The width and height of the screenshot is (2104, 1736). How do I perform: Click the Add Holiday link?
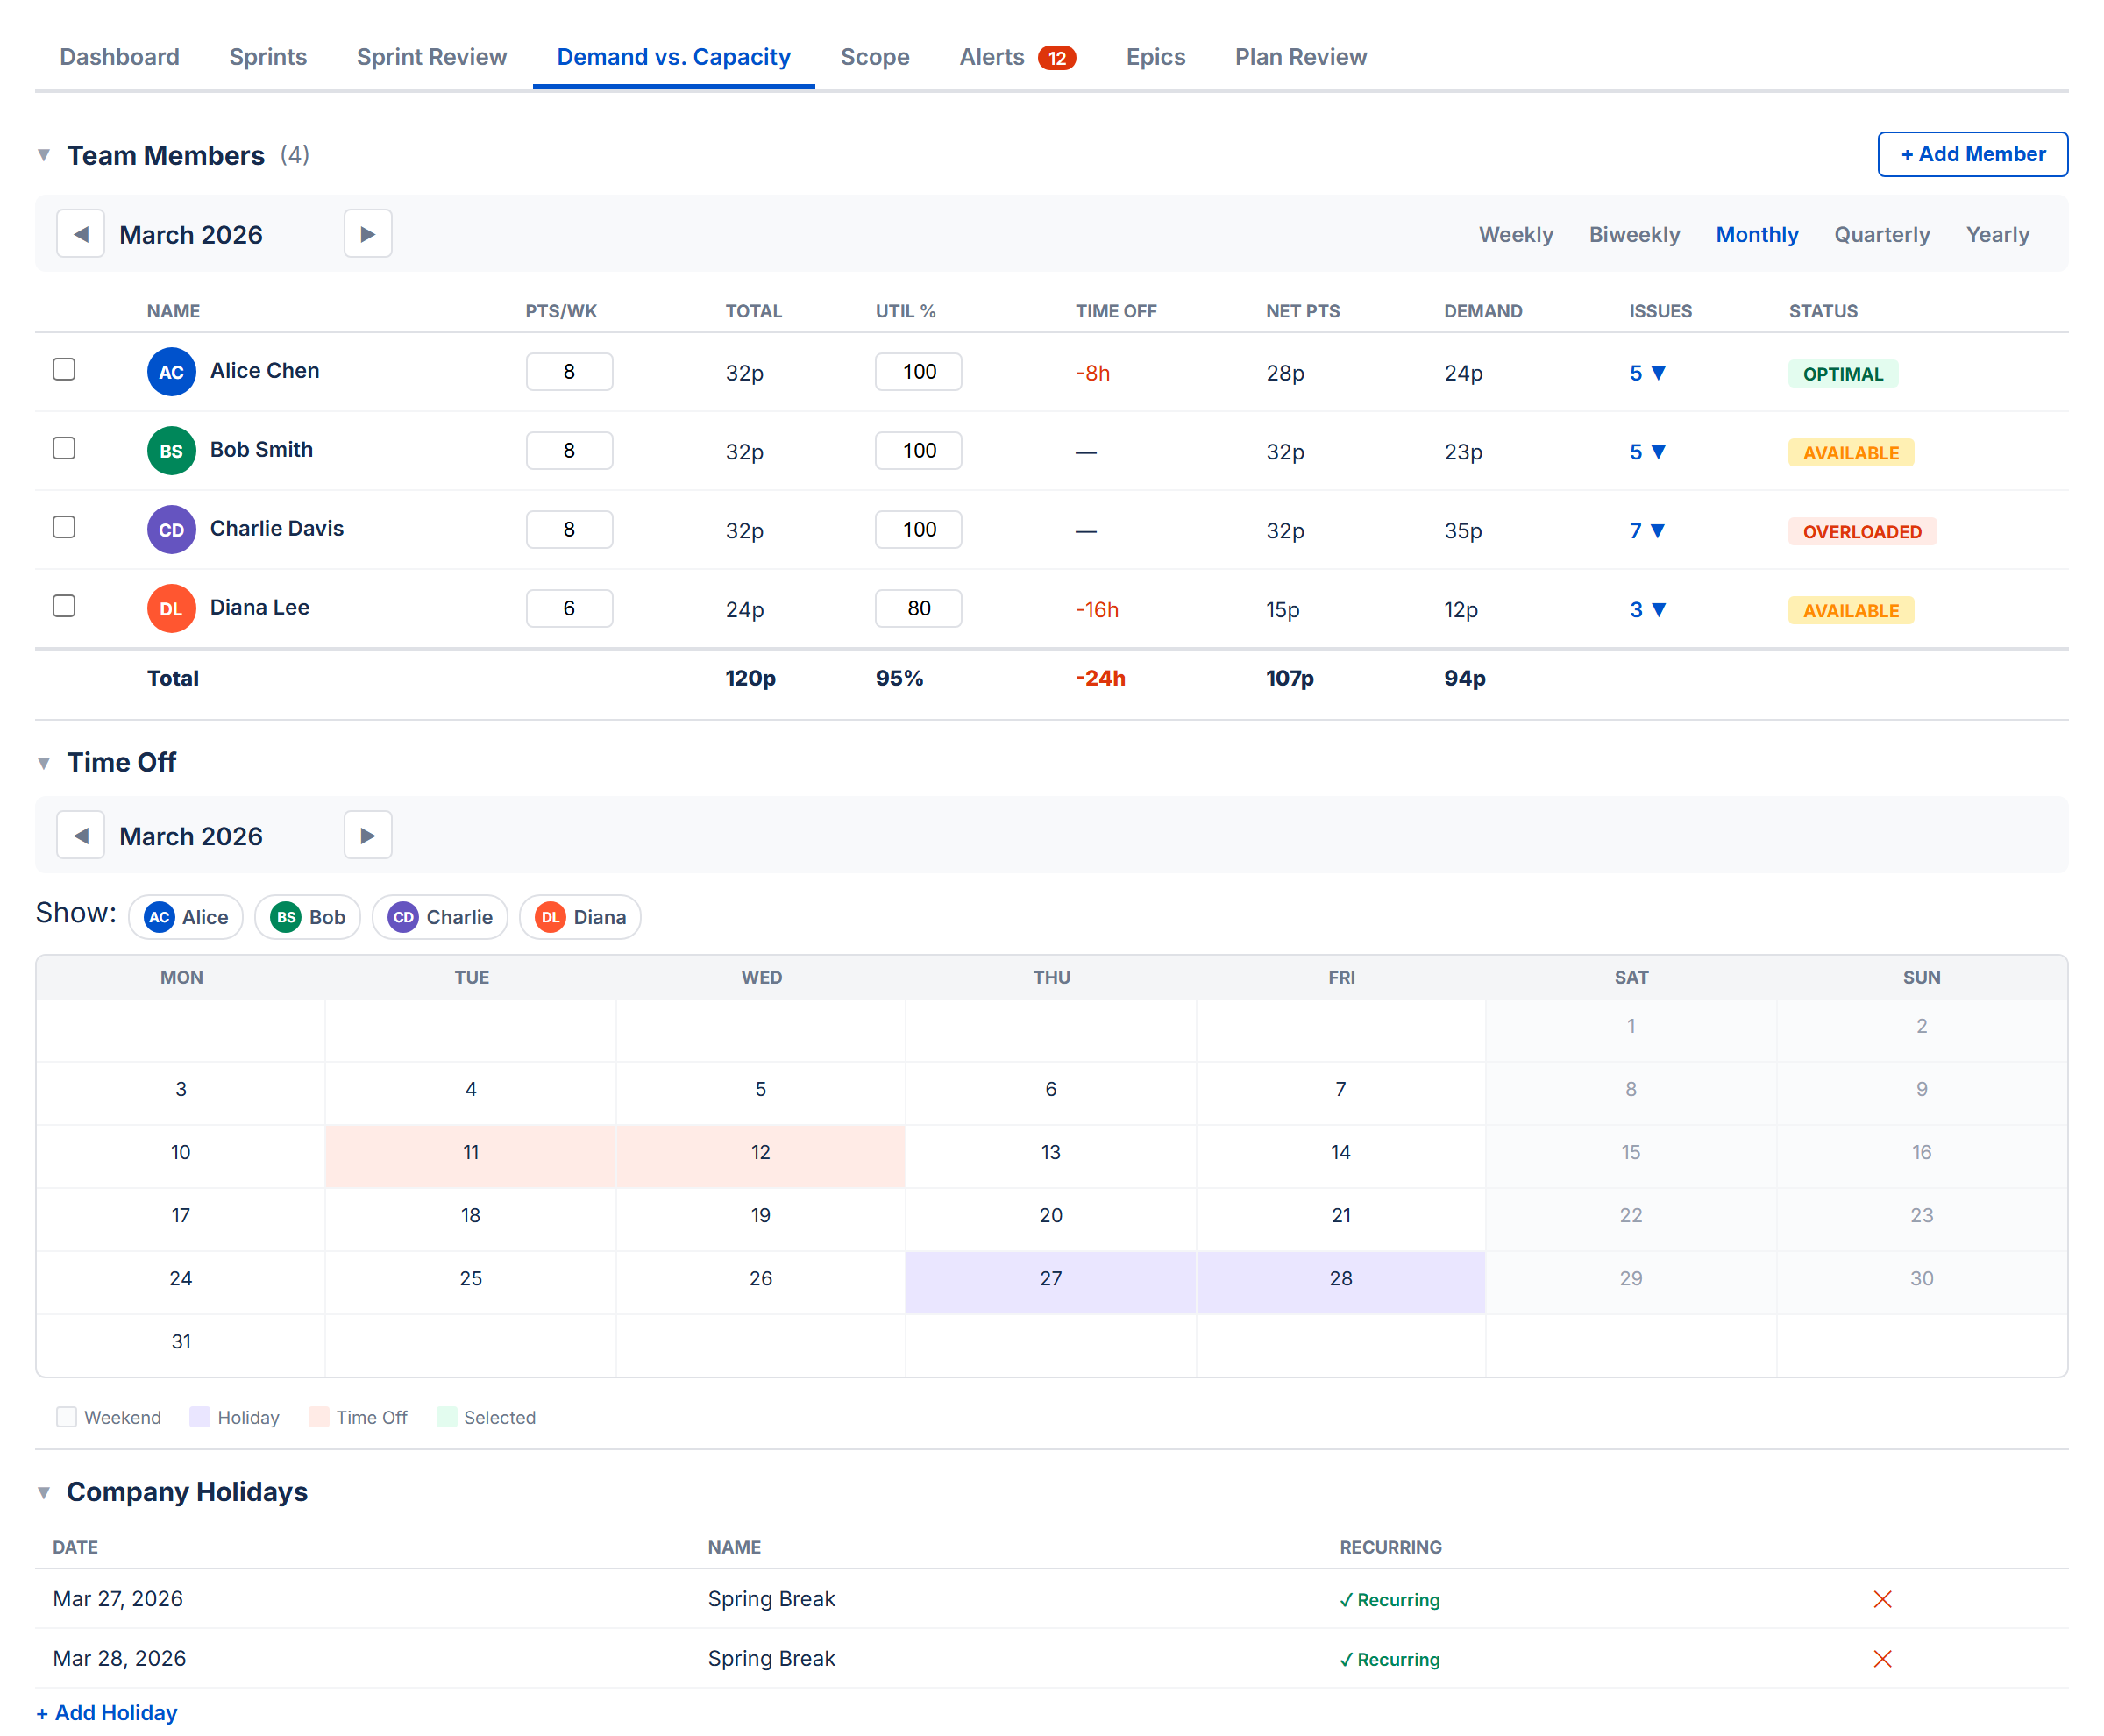click(107, 1712)
